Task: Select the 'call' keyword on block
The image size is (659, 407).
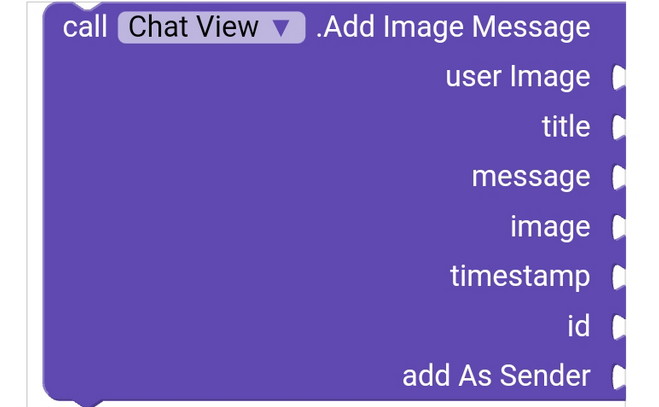Action: click(x=85, y=27)
